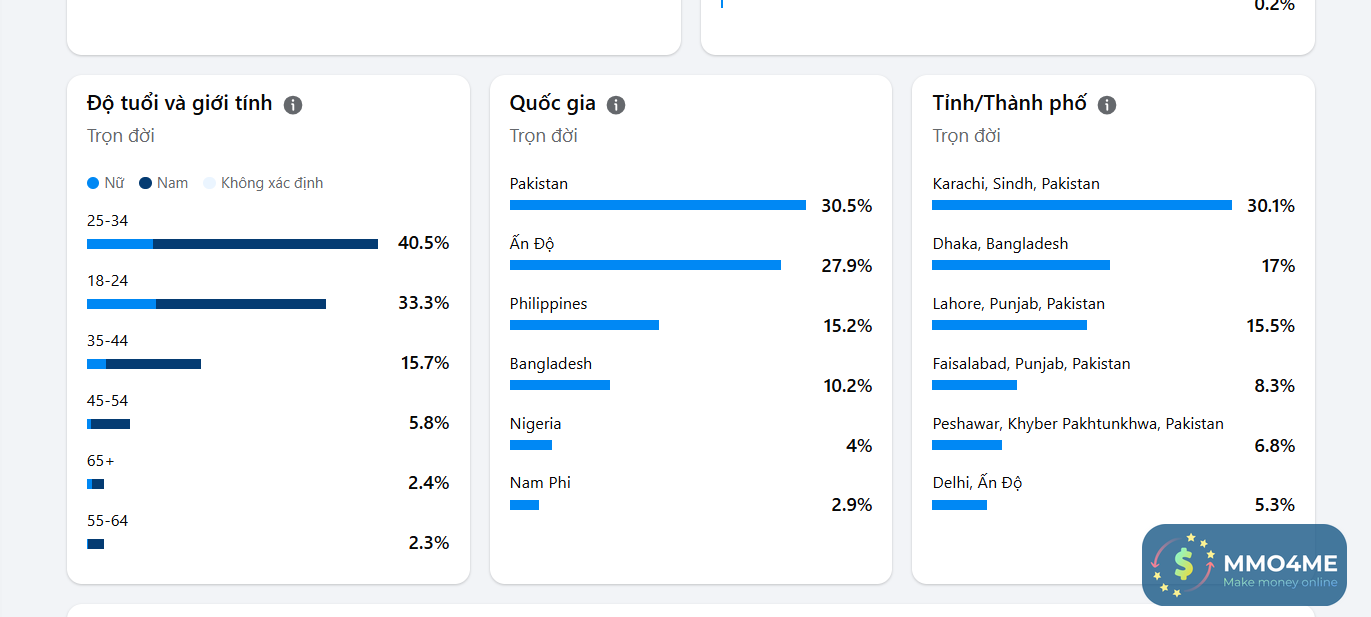
Task: Open the Quốc gia info tooltip icon
Action: pyautogui.click(x=616, y=105)
